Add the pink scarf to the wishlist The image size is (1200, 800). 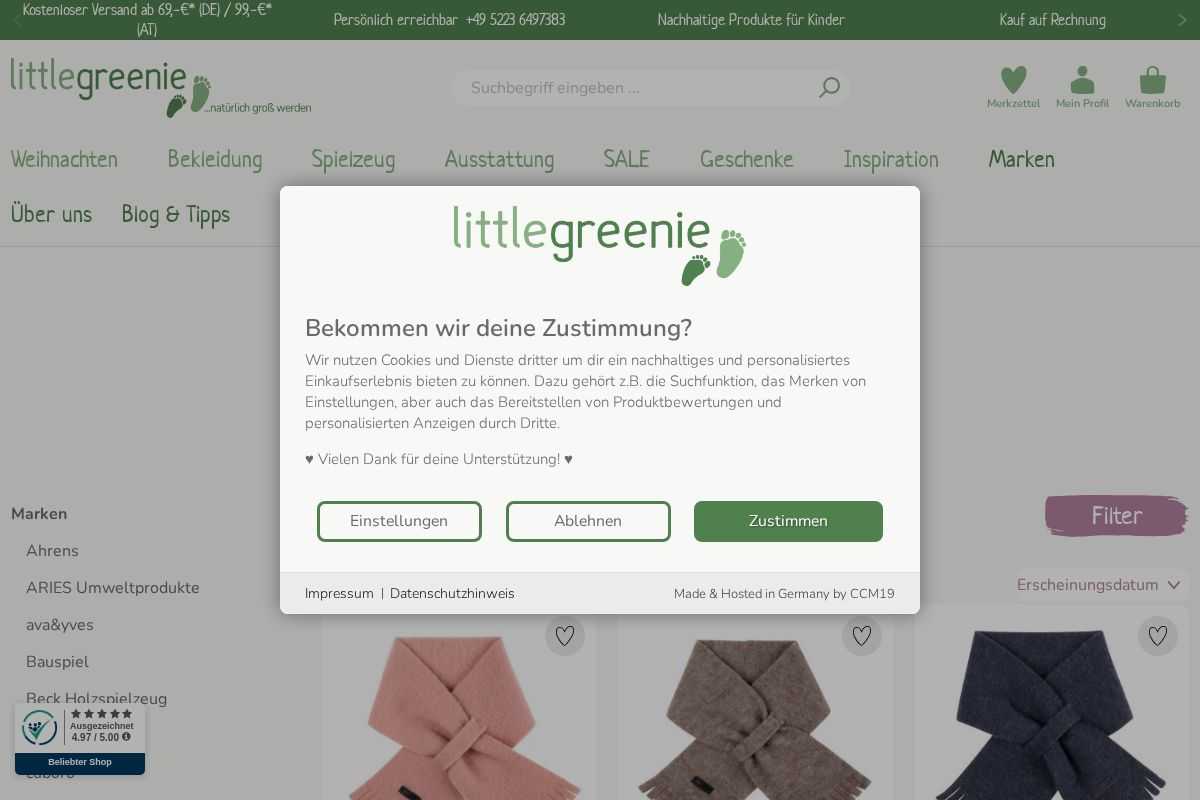(x=565, y=636)
